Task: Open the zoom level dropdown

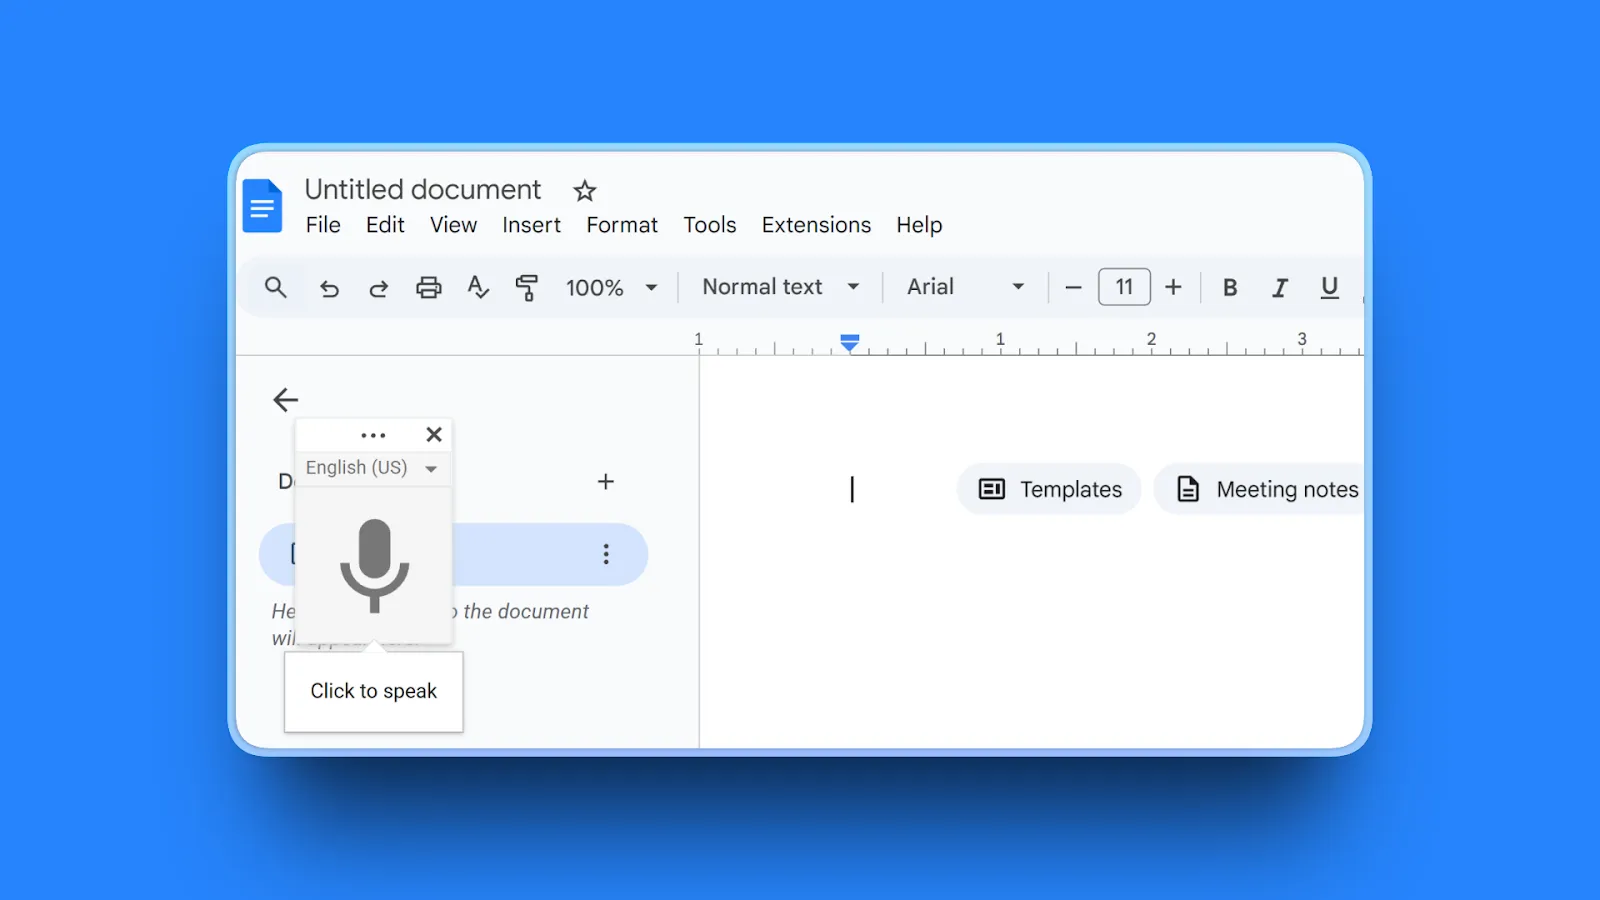Action: point(651,287)
